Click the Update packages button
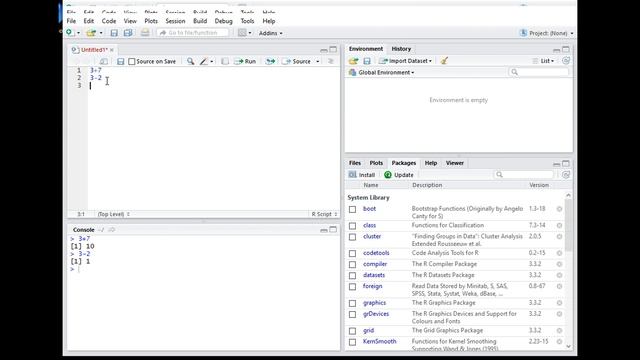The image size is (640, 360). click(x=399, y=175)
